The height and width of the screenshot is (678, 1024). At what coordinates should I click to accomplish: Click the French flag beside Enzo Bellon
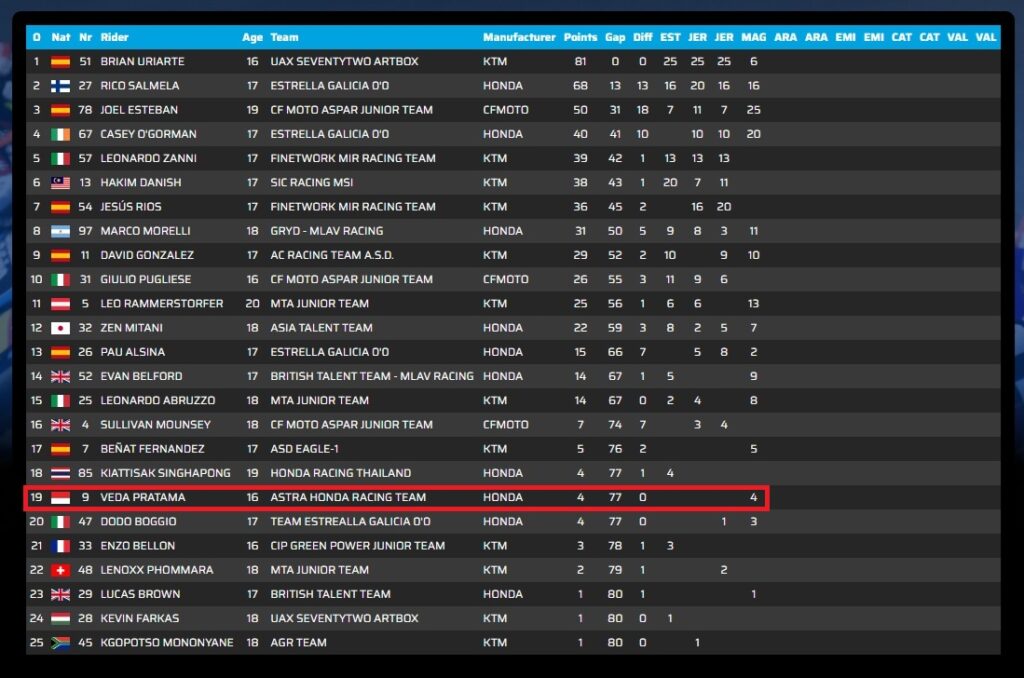60,545
